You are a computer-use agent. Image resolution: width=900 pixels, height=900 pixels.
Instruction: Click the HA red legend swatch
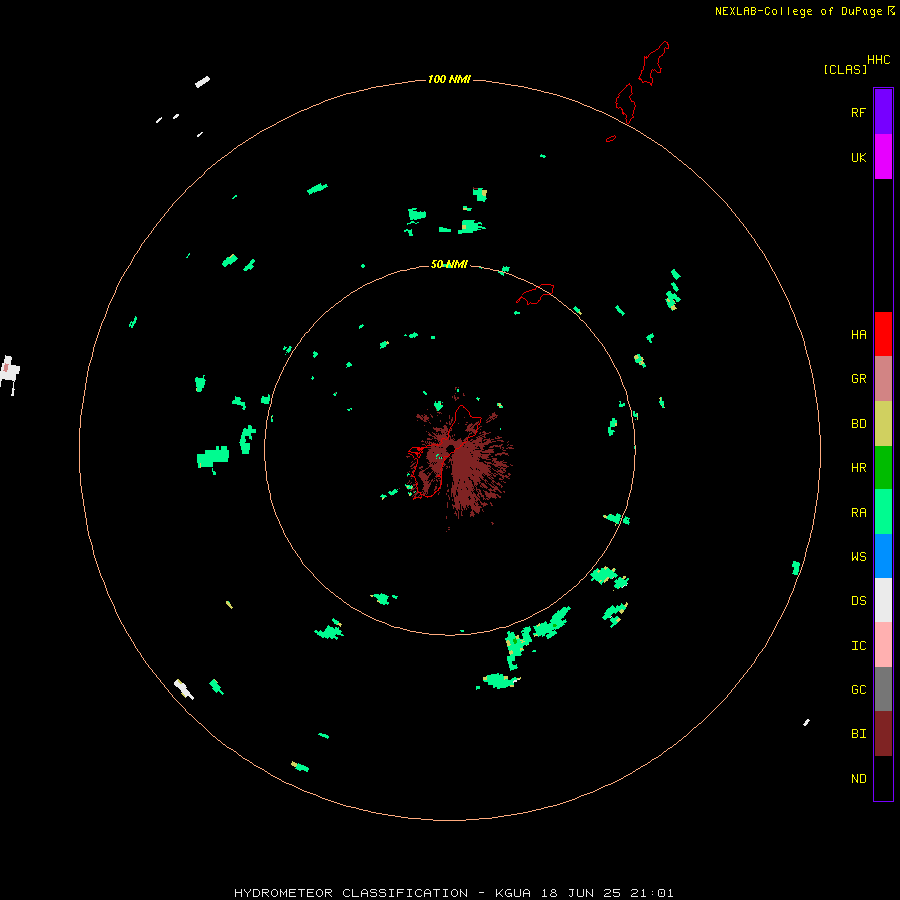pos(883,334)
